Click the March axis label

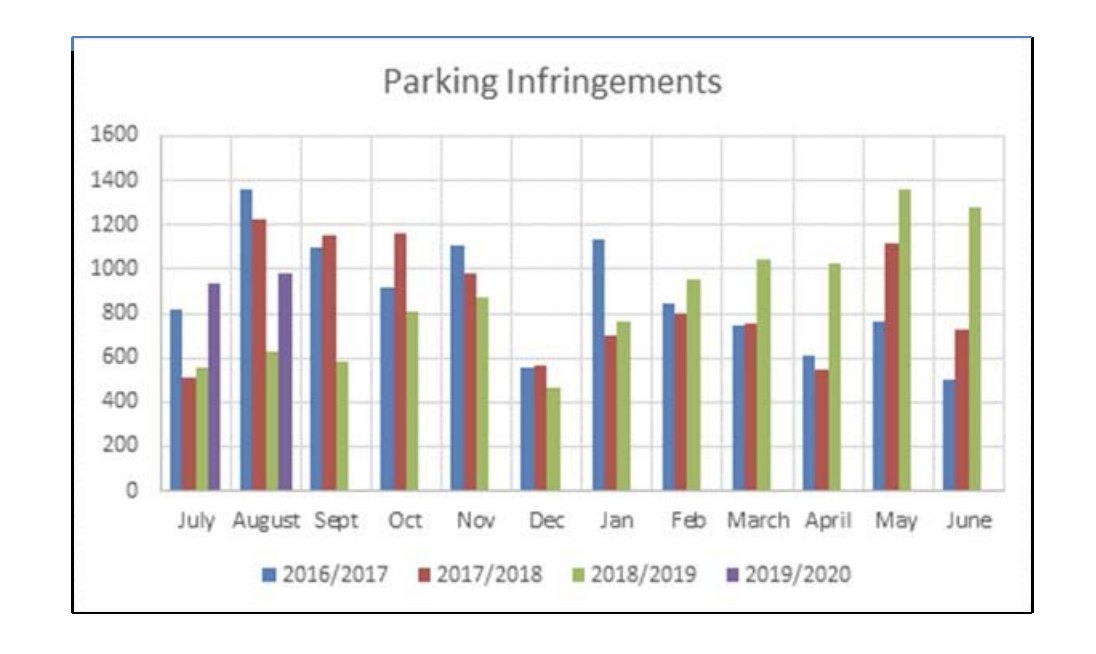[758, 521]
